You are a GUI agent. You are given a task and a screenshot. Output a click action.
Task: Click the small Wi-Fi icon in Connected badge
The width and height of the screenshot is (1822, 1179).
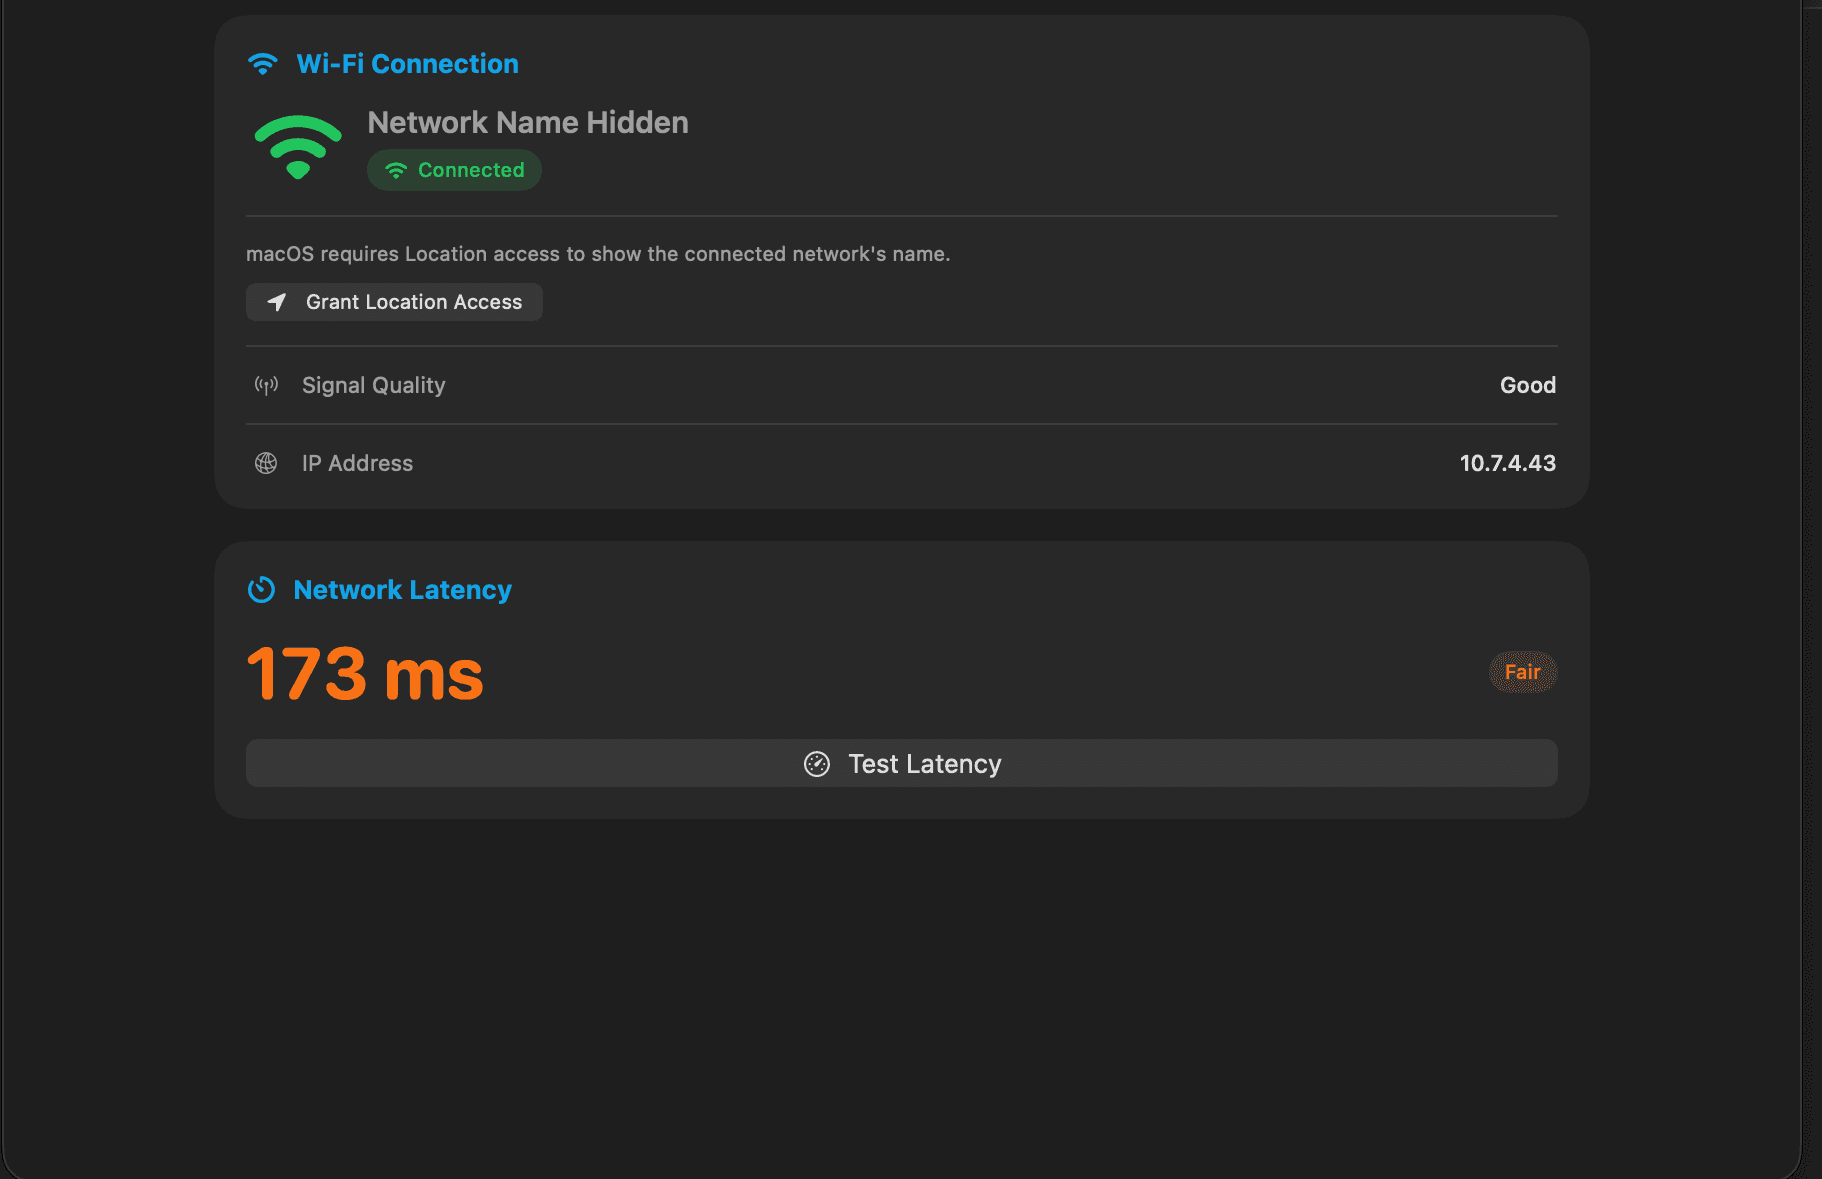[396, 170]
